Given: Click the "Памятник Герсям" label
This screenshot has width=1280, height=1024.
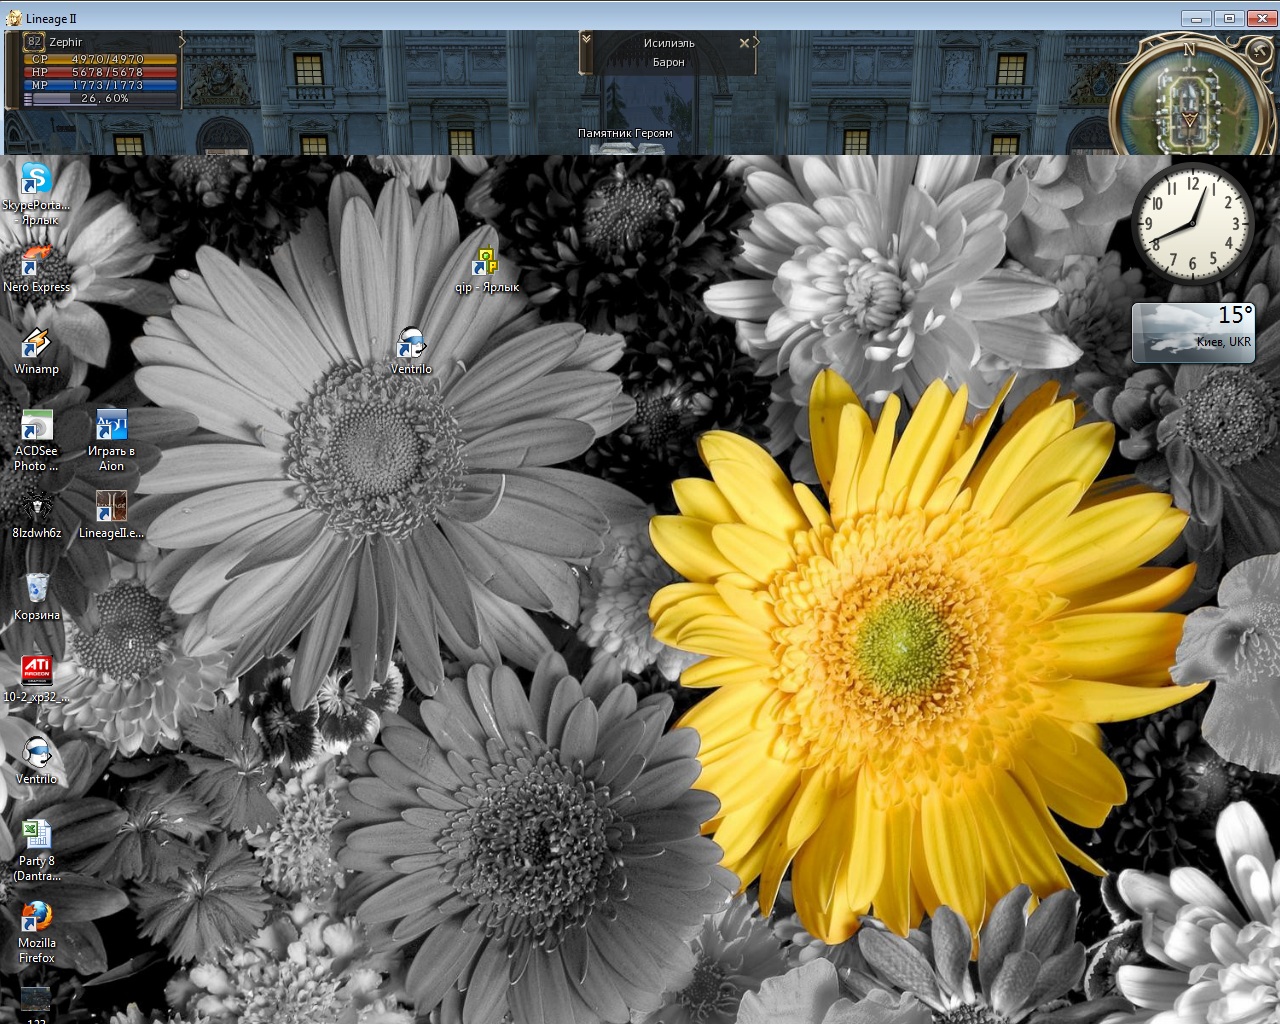Looking at the screenshot, I should (625, 133).
